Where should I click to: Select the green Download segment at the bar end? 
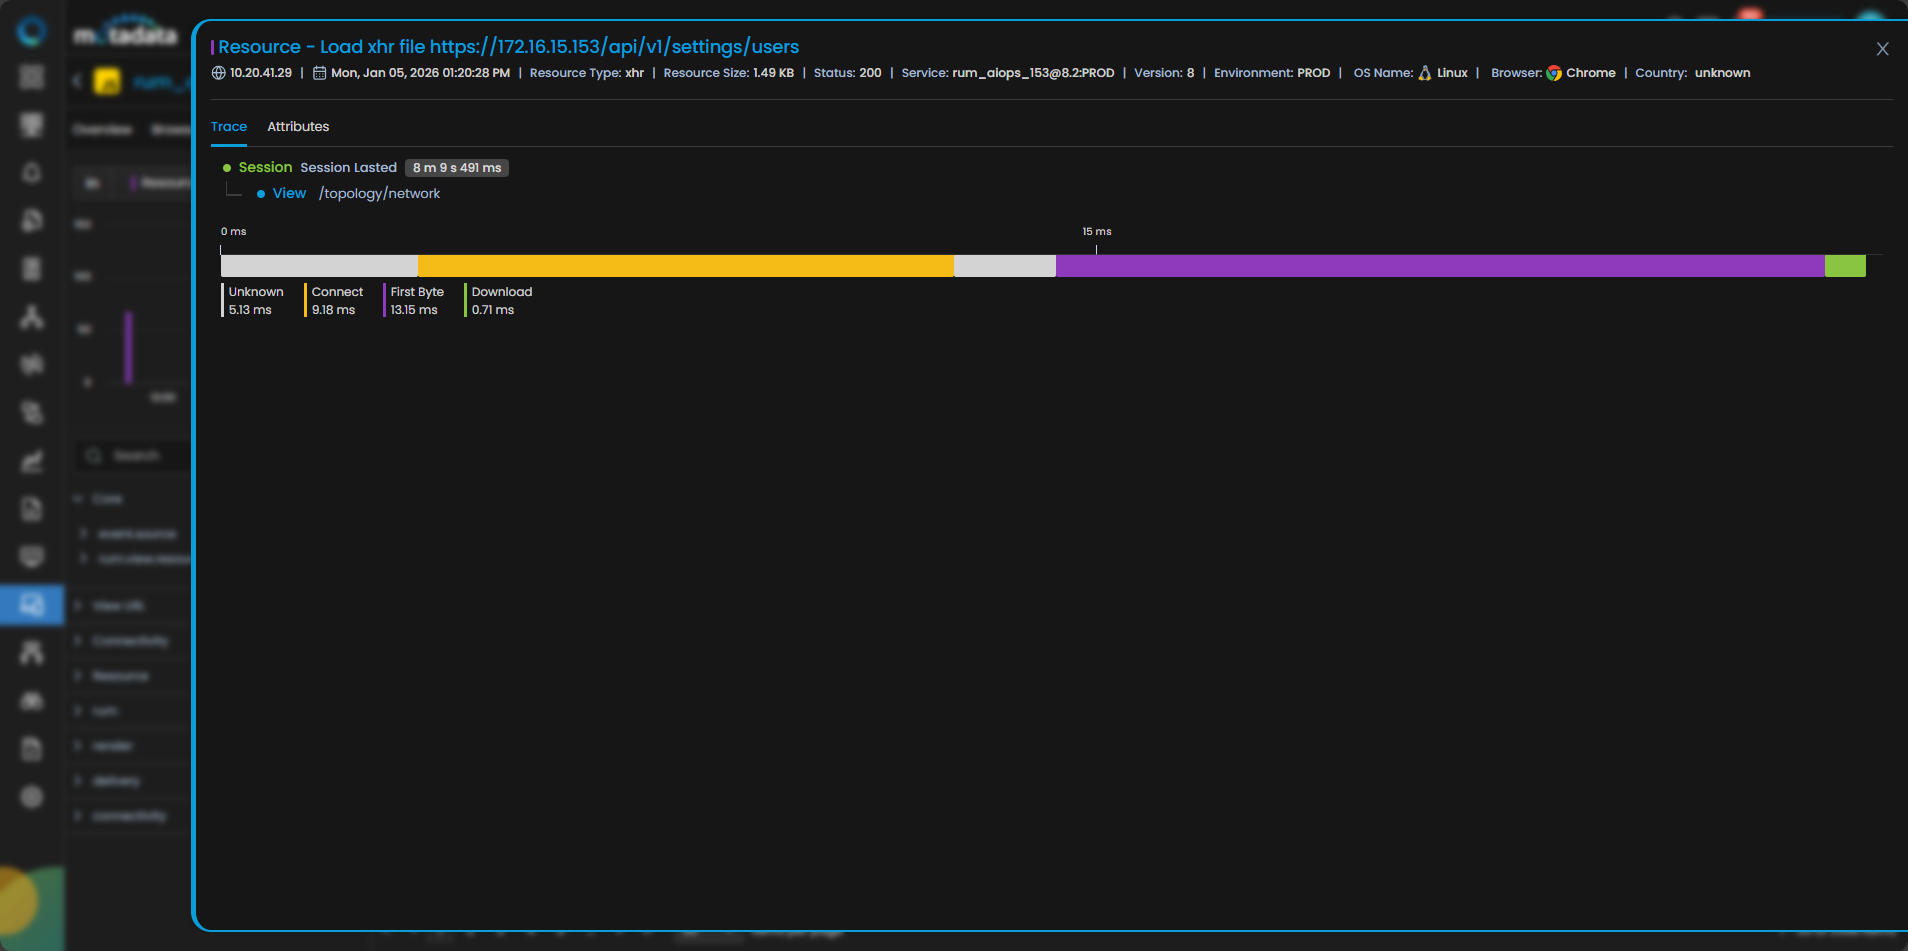[1844, 266]
